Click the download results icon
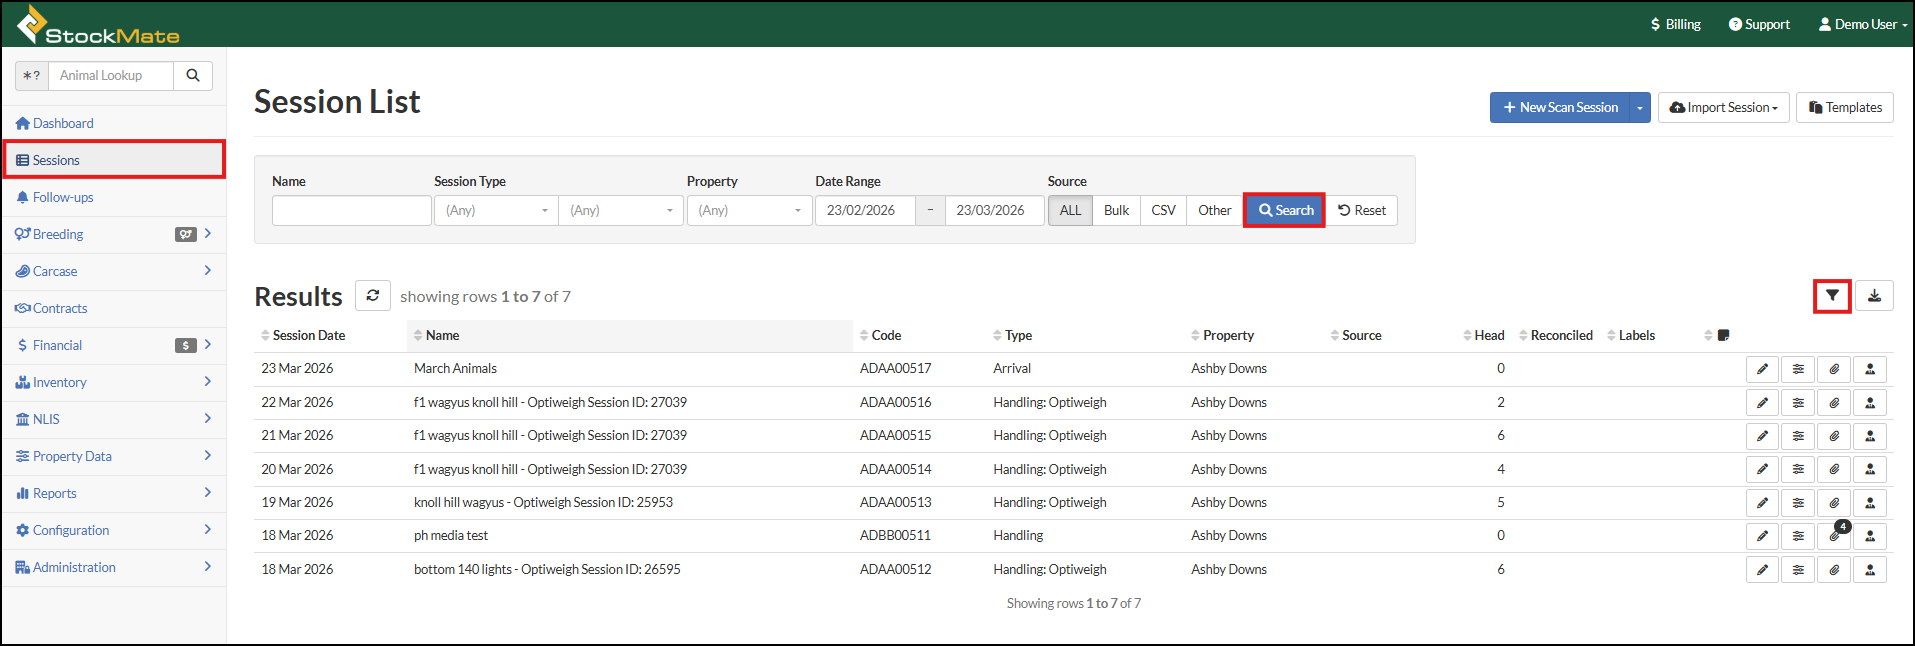1915x646 pixels. coord(1874,296)
